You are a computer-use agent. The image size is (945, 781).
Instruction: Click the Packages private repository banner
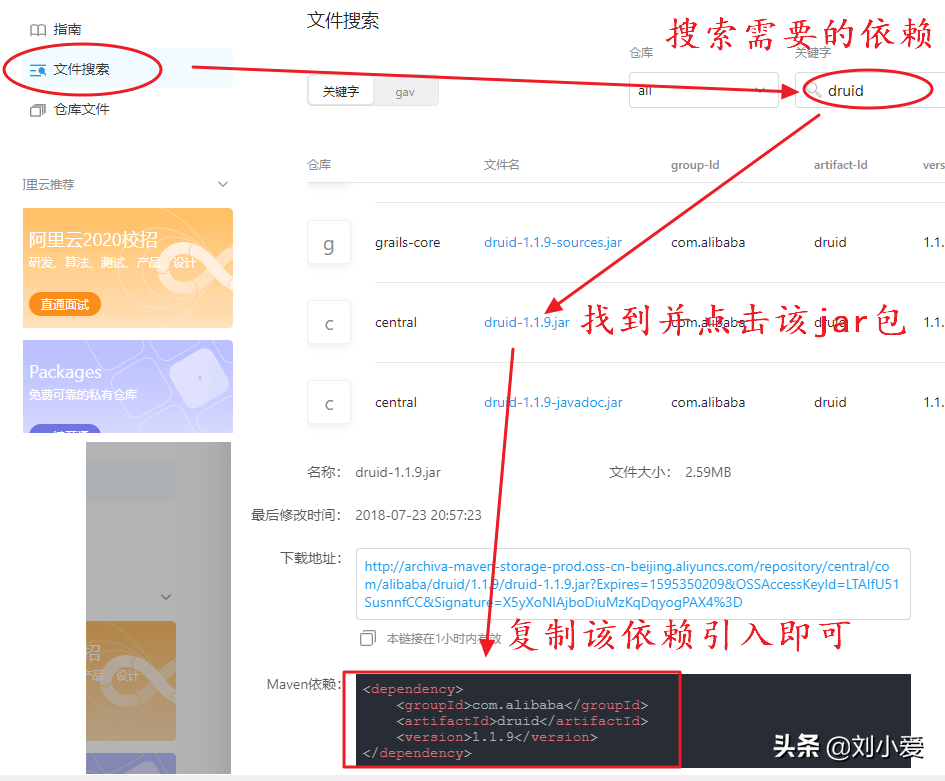(x=127, y=386)
